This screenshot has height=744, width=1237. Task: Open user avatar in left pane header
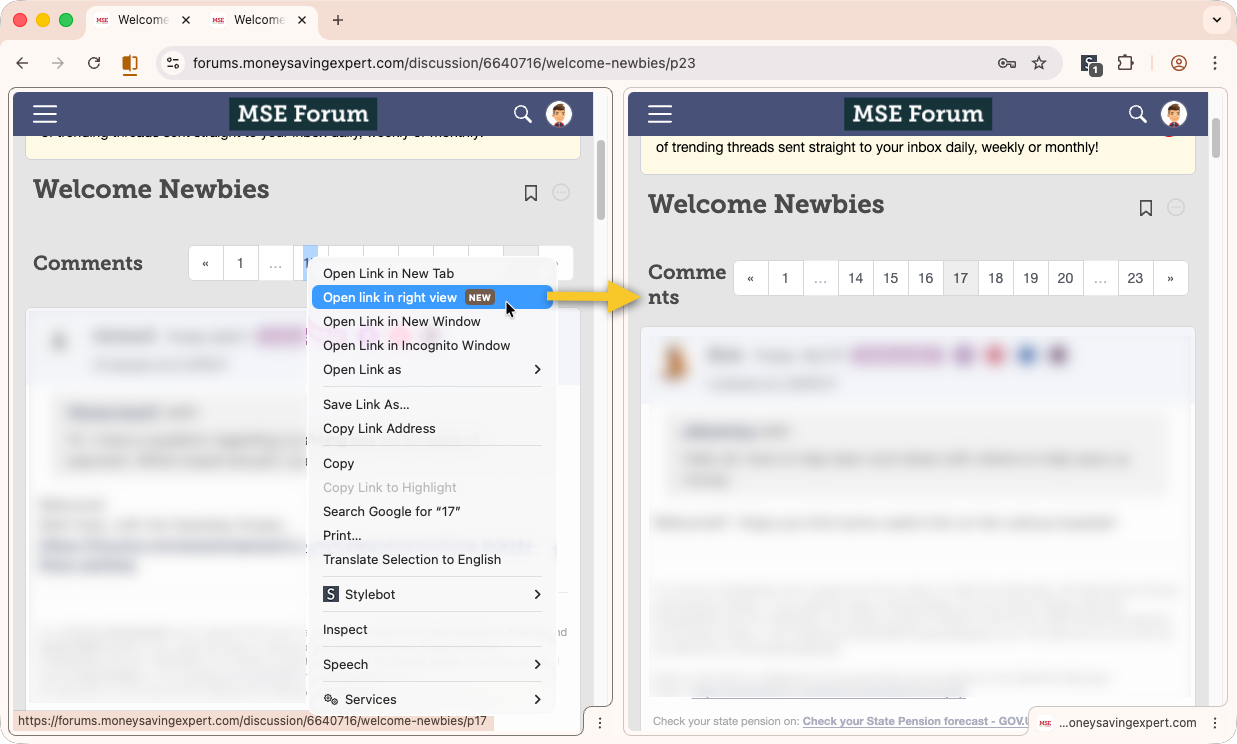(x=559, y=114)
